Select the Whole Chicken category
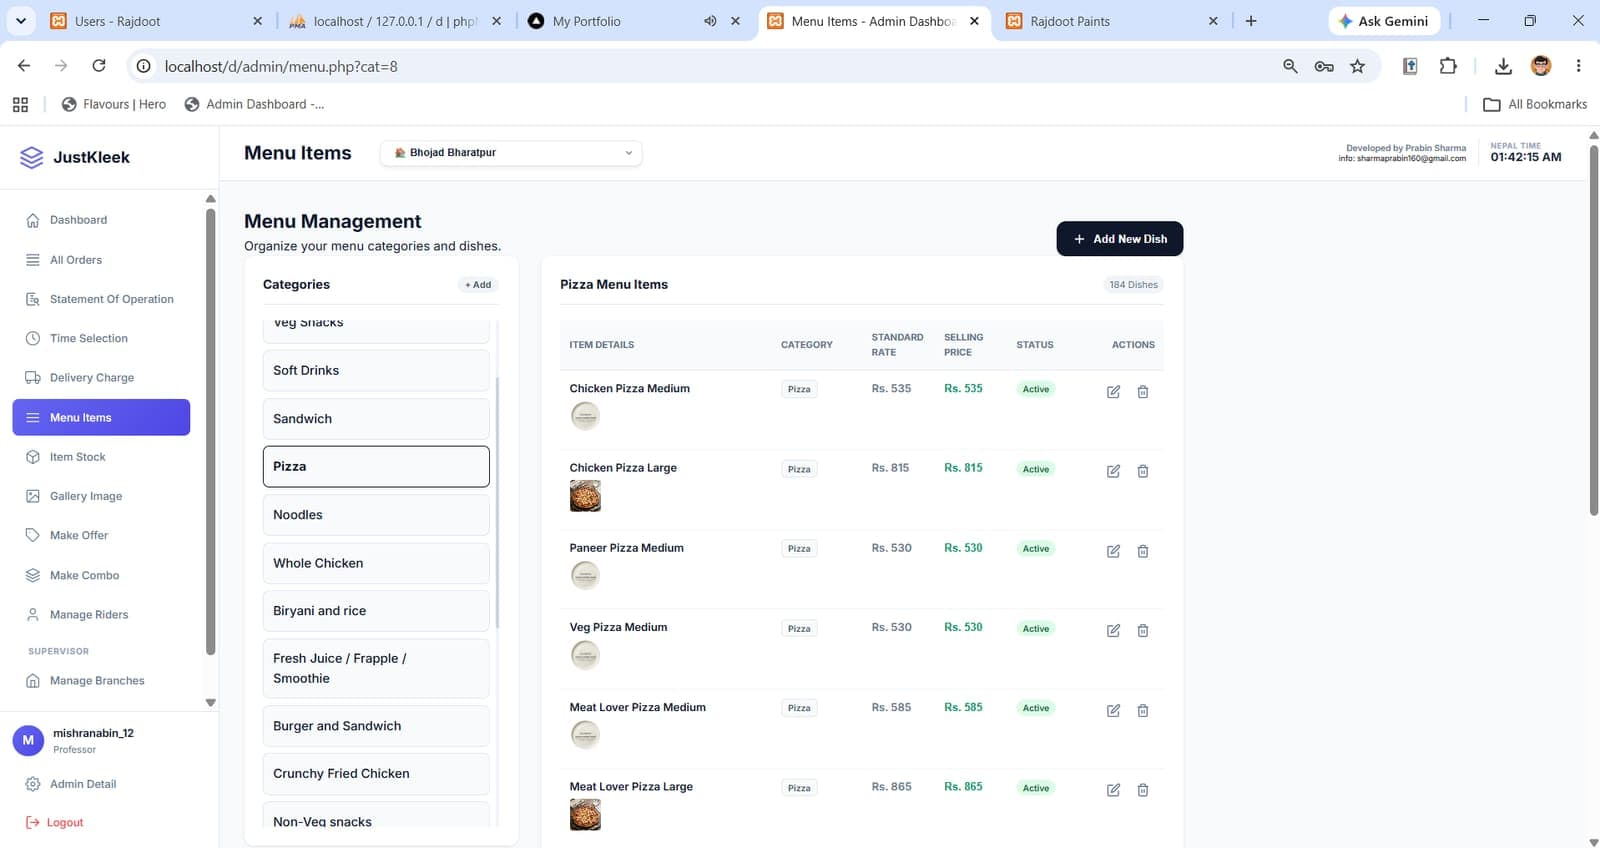Screen dimensions: 1600x848 (x=376, y=563)
